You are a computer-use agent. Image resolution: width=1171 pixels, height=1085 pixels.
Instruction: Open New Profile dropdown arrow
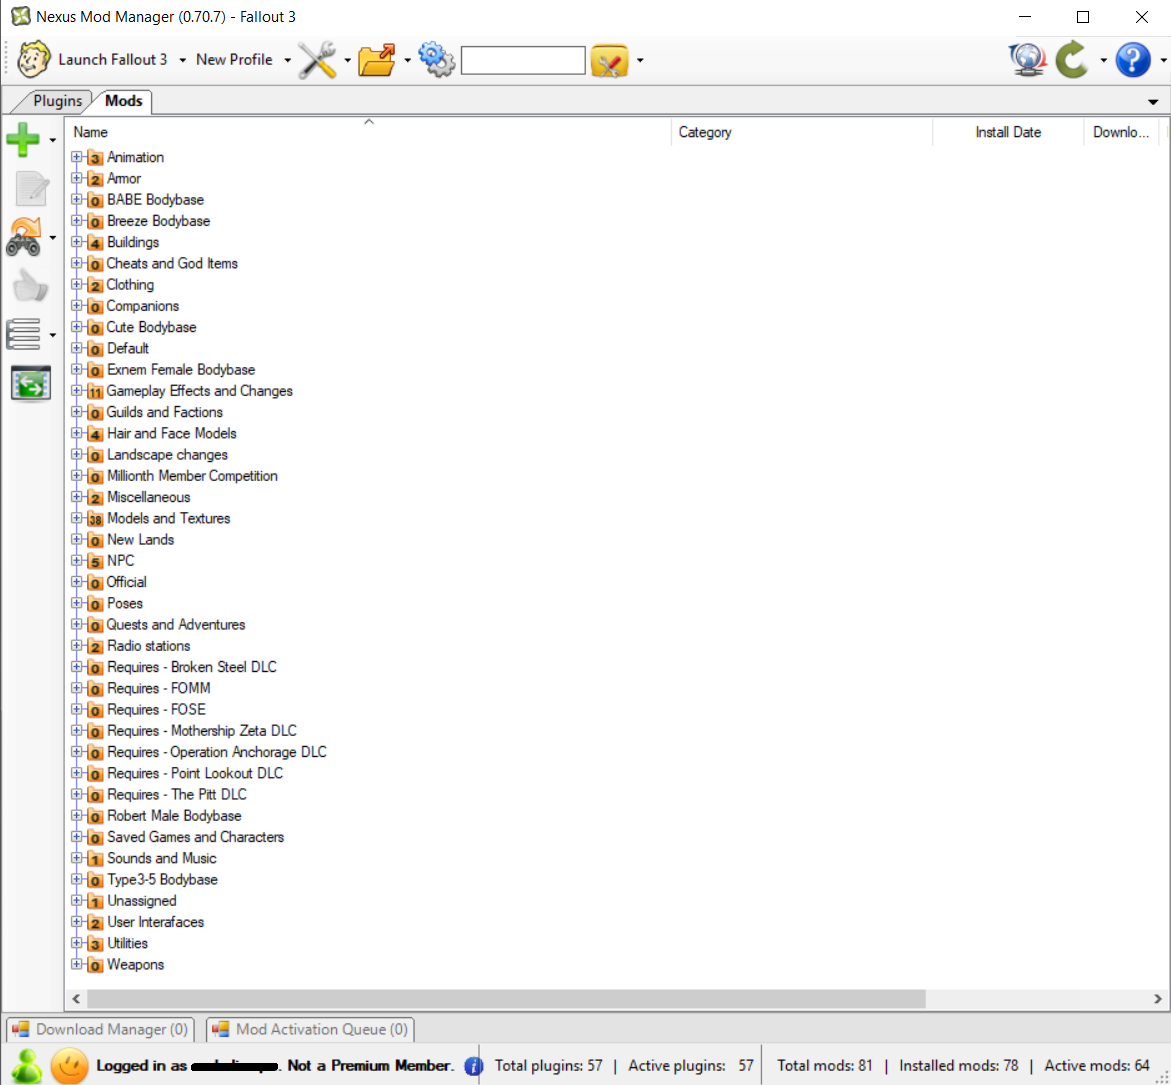tap(288, 60)
